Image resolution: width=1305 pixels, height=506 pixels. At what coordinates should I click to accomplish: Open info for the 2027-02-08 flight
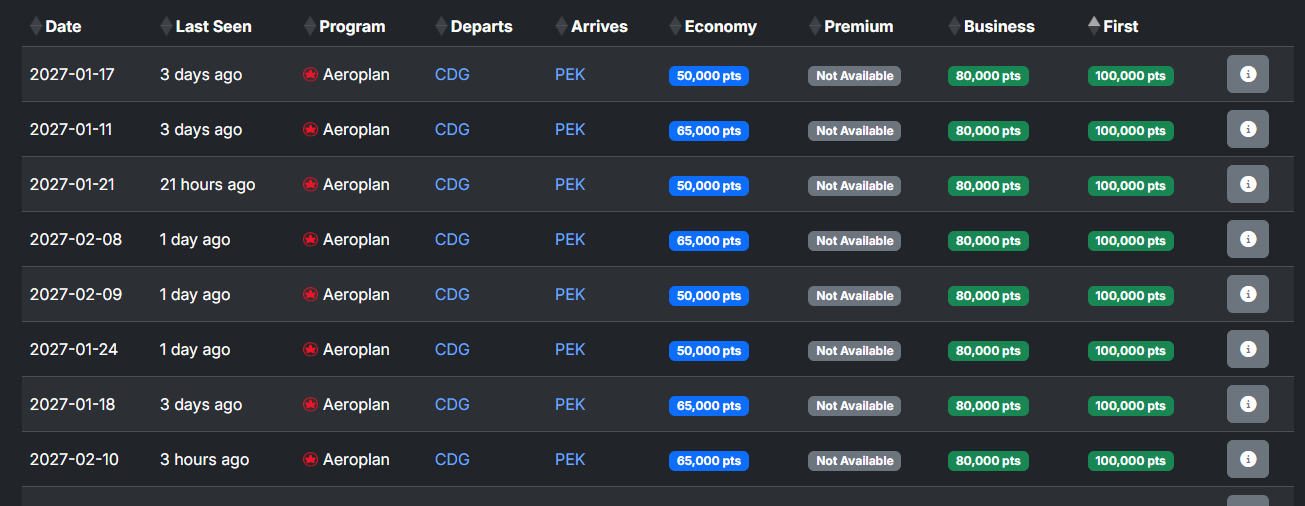pos(1247,240)
